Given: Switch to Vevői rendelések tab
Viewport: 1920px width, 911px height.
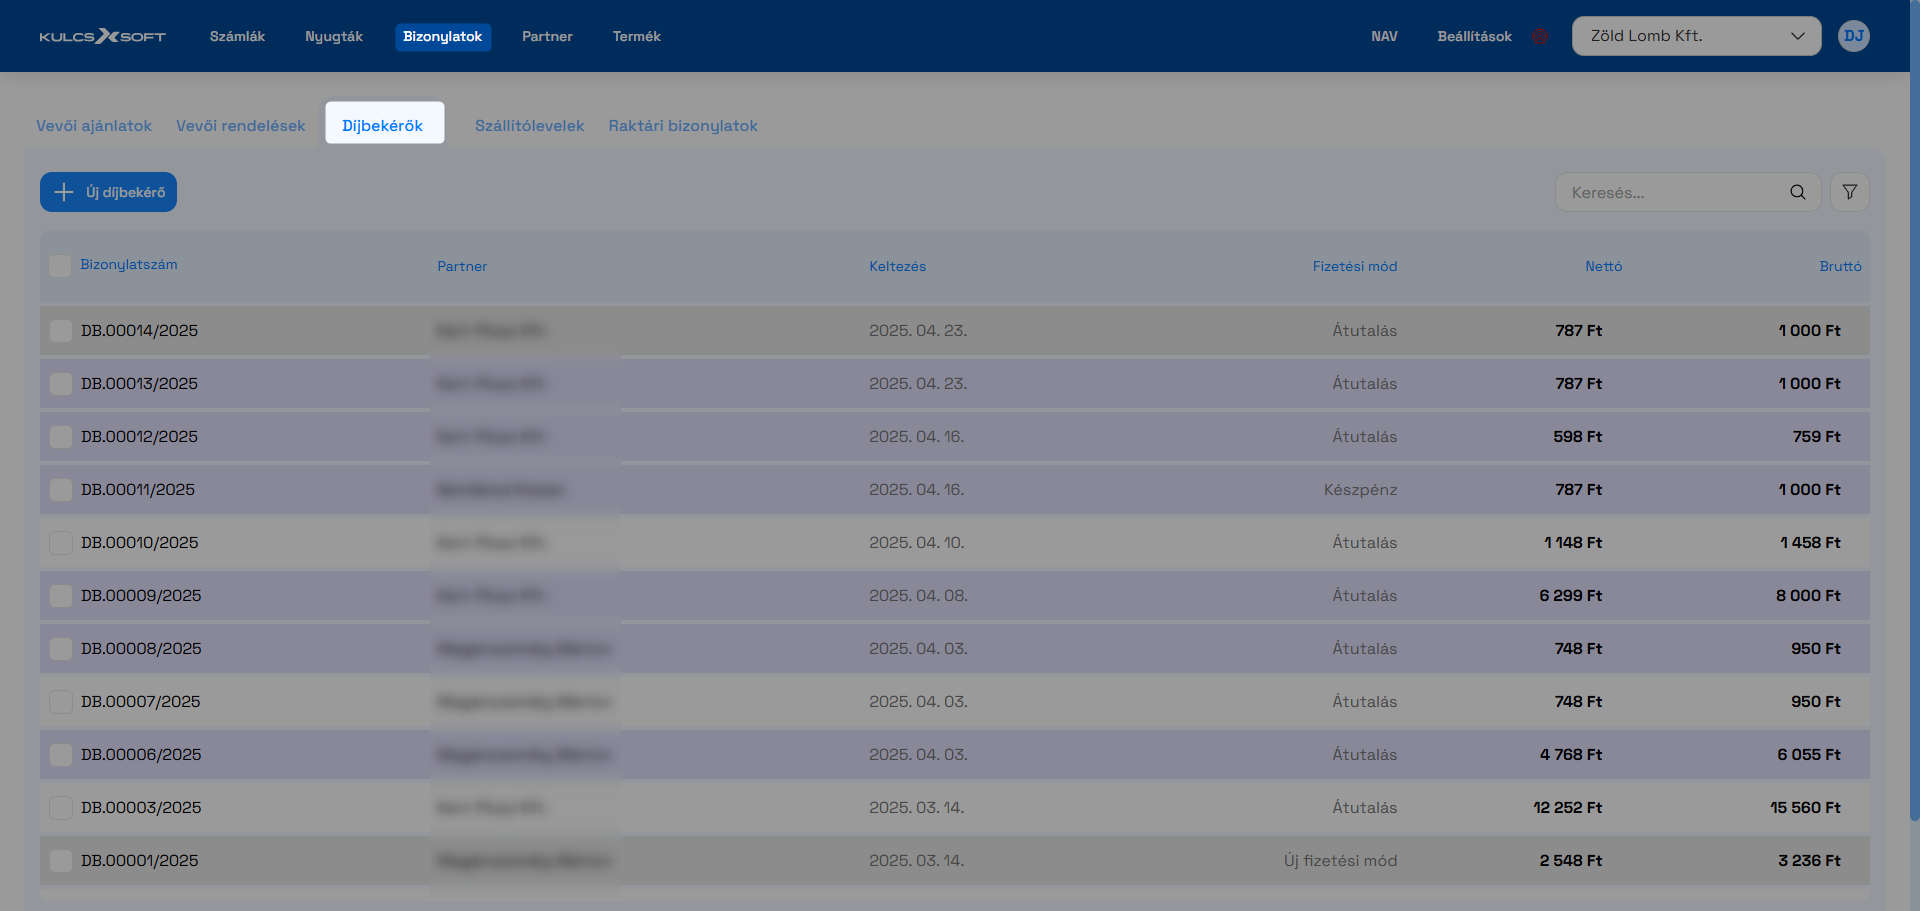Looking at the screenshot, I should pos(241,126).
